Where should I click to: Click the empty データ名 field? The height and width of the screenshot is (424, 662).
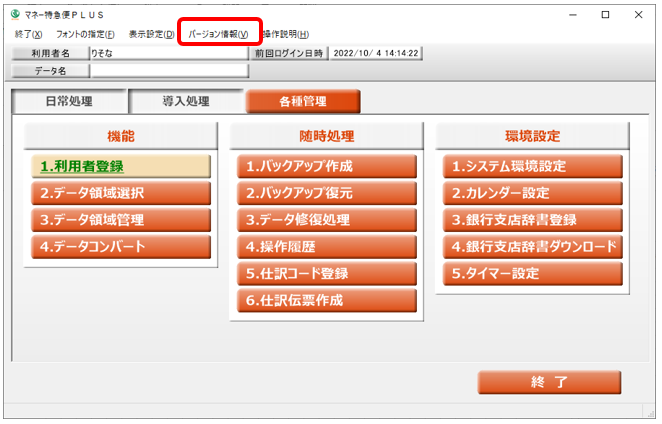[169, 71]
